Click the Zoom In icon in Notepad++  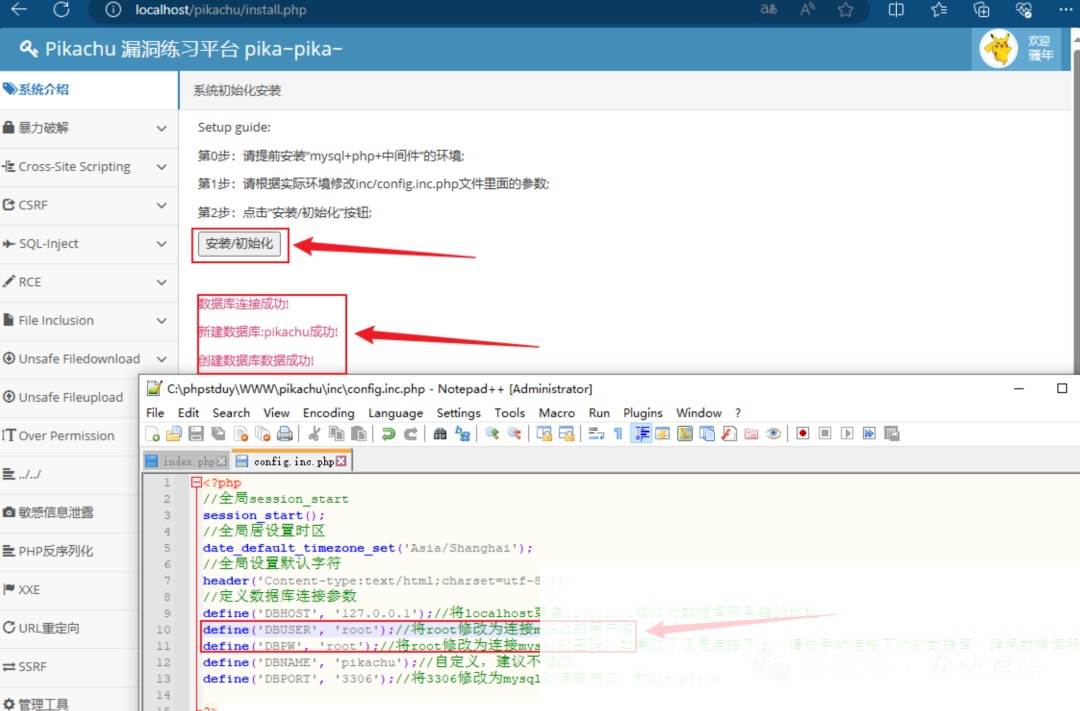click(x=492, y=433)
